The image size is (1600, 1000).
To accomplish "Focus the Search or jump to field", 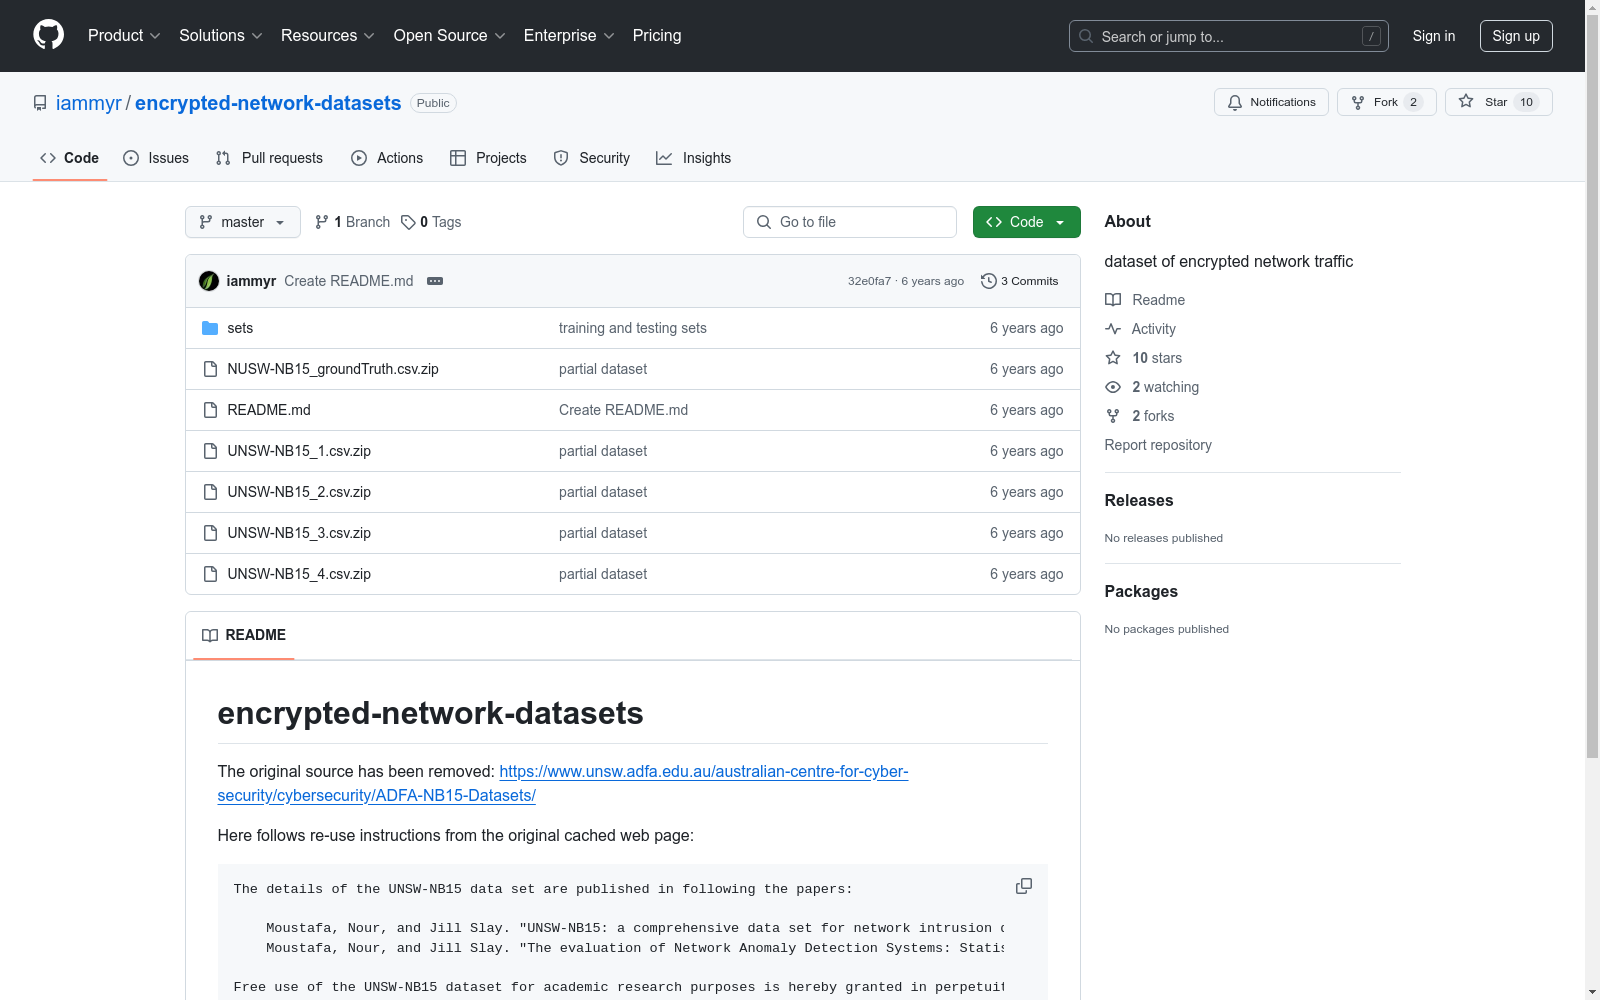I will tap(1229, 36).
